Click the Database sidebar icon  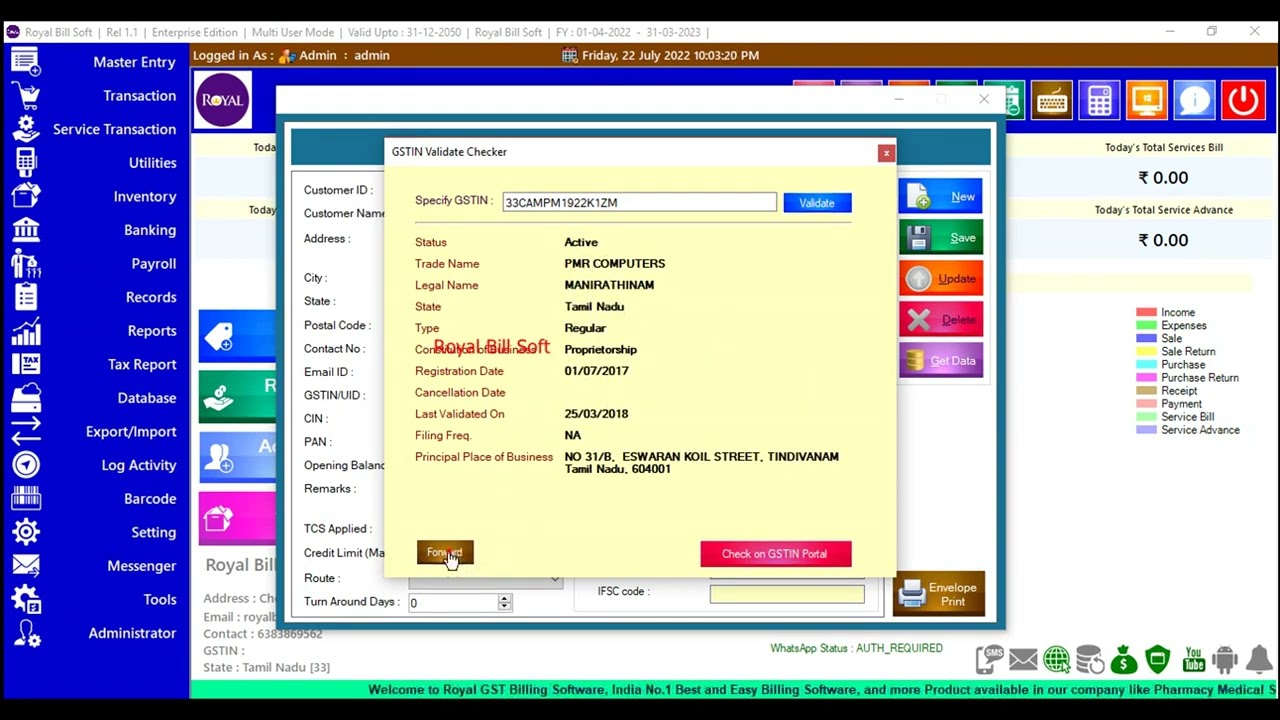[26, 398]
